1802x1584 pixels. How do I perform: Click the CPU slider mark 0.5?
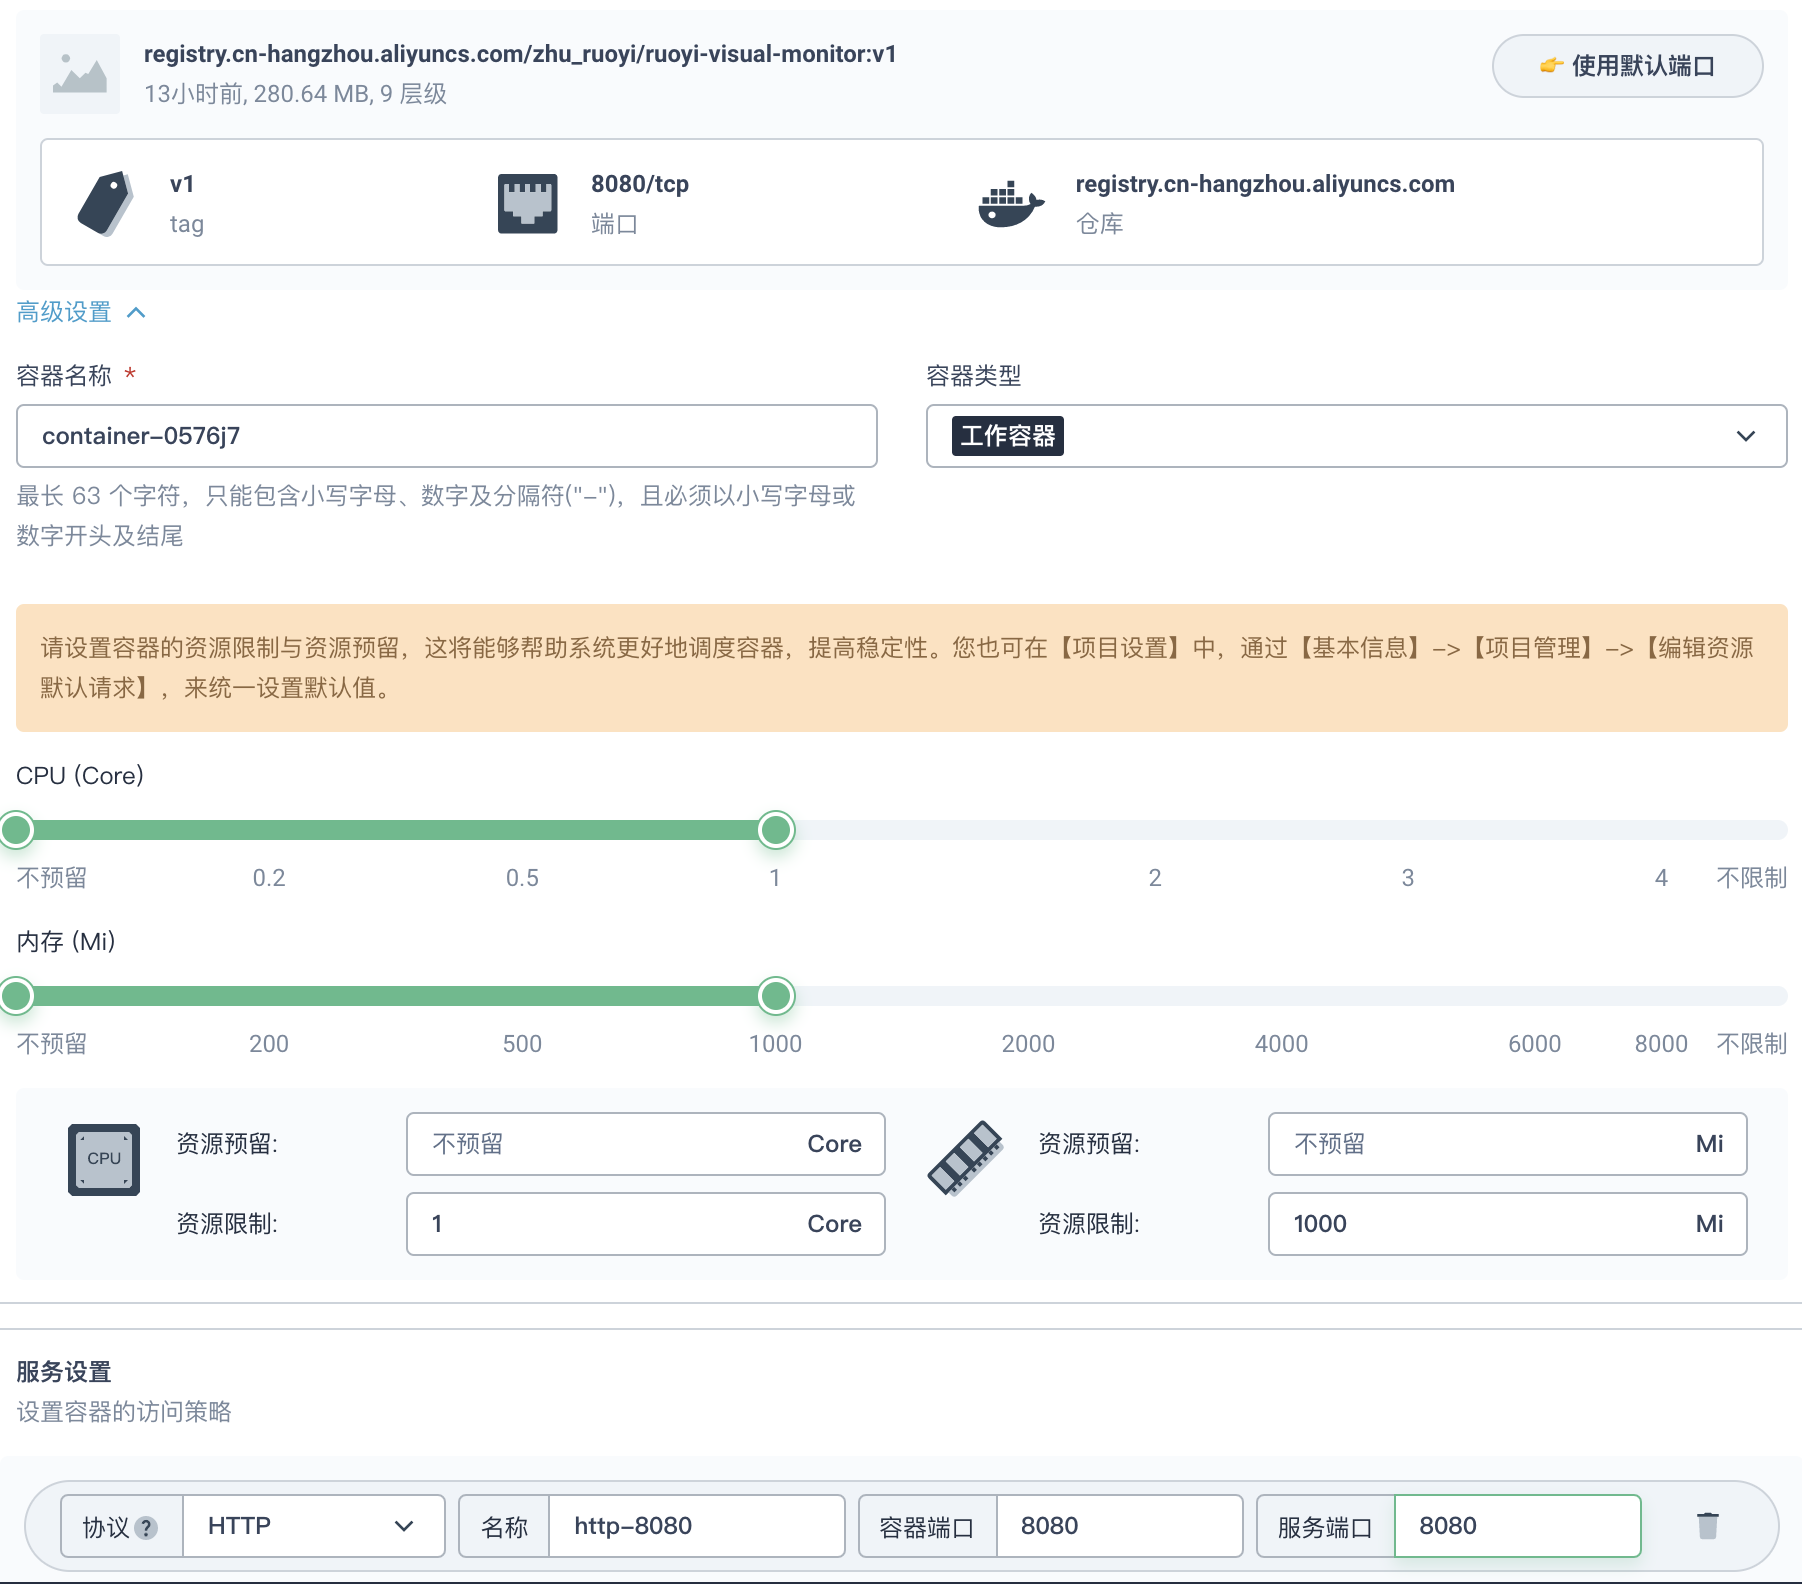tap(522, 878)
